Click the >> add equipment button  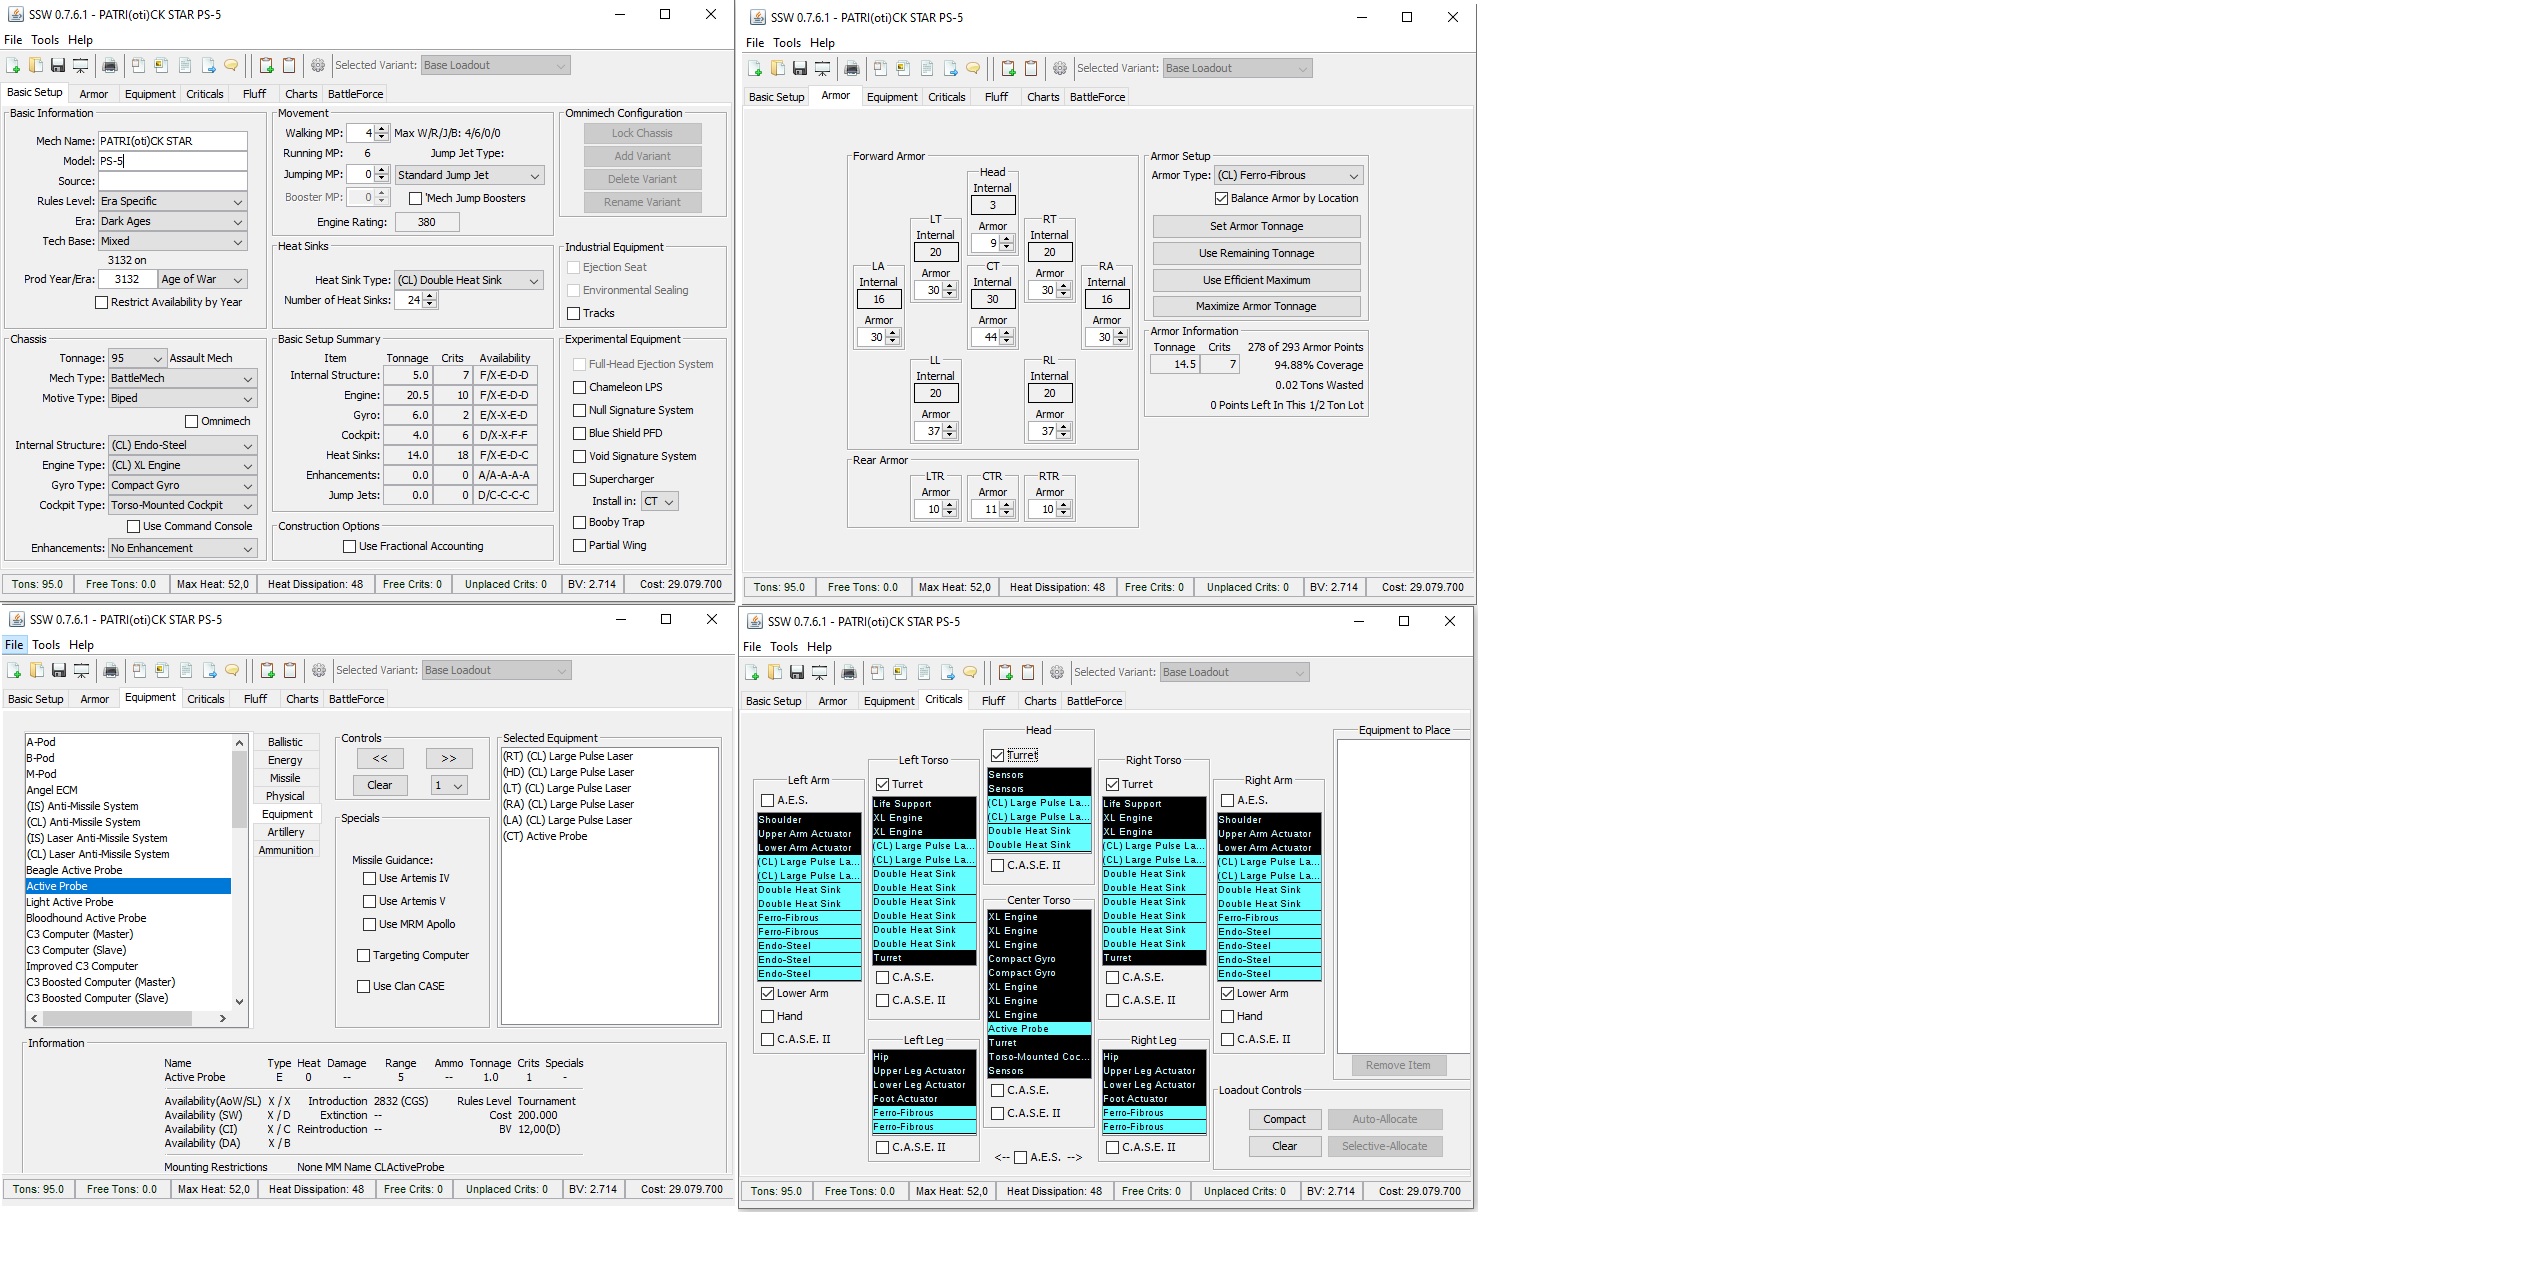[x=449, y=759]
